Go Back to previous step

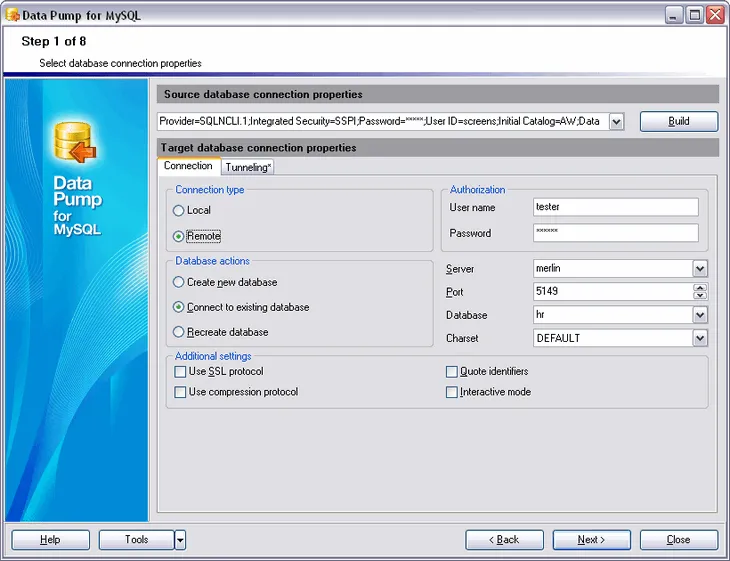(x=504, y=540)
